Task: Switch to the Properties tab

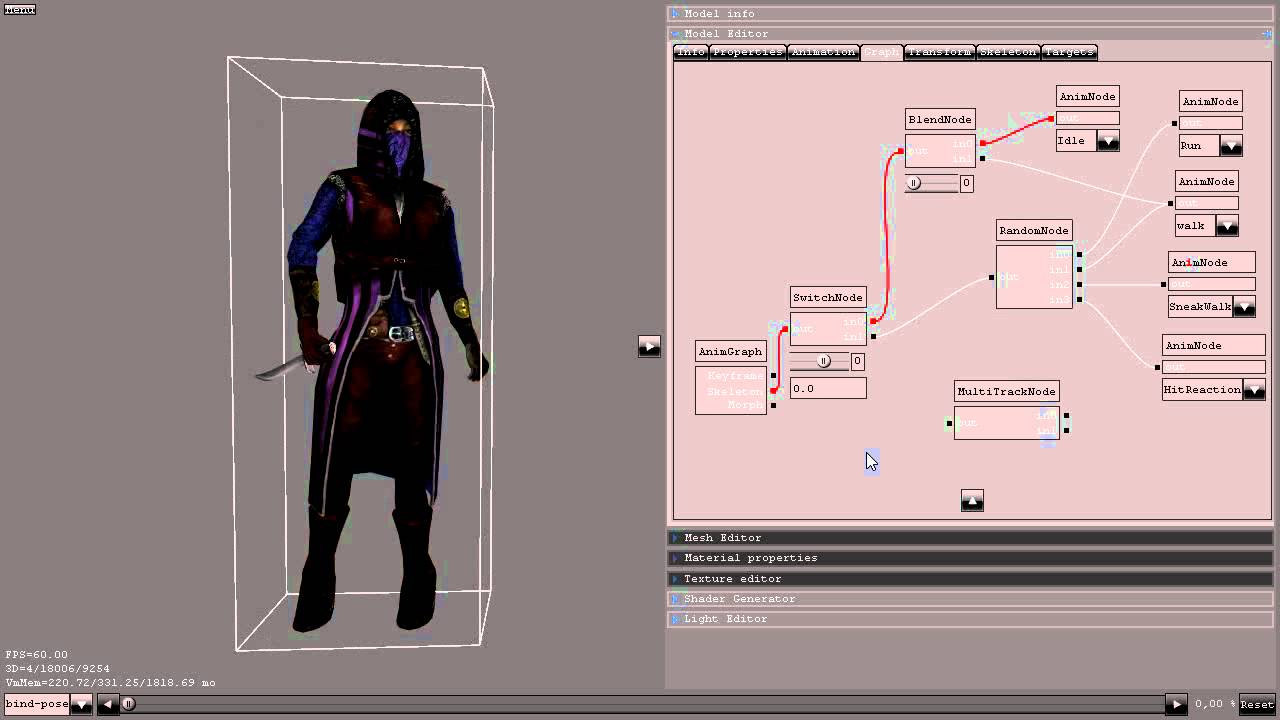Action: pos(747,52)
